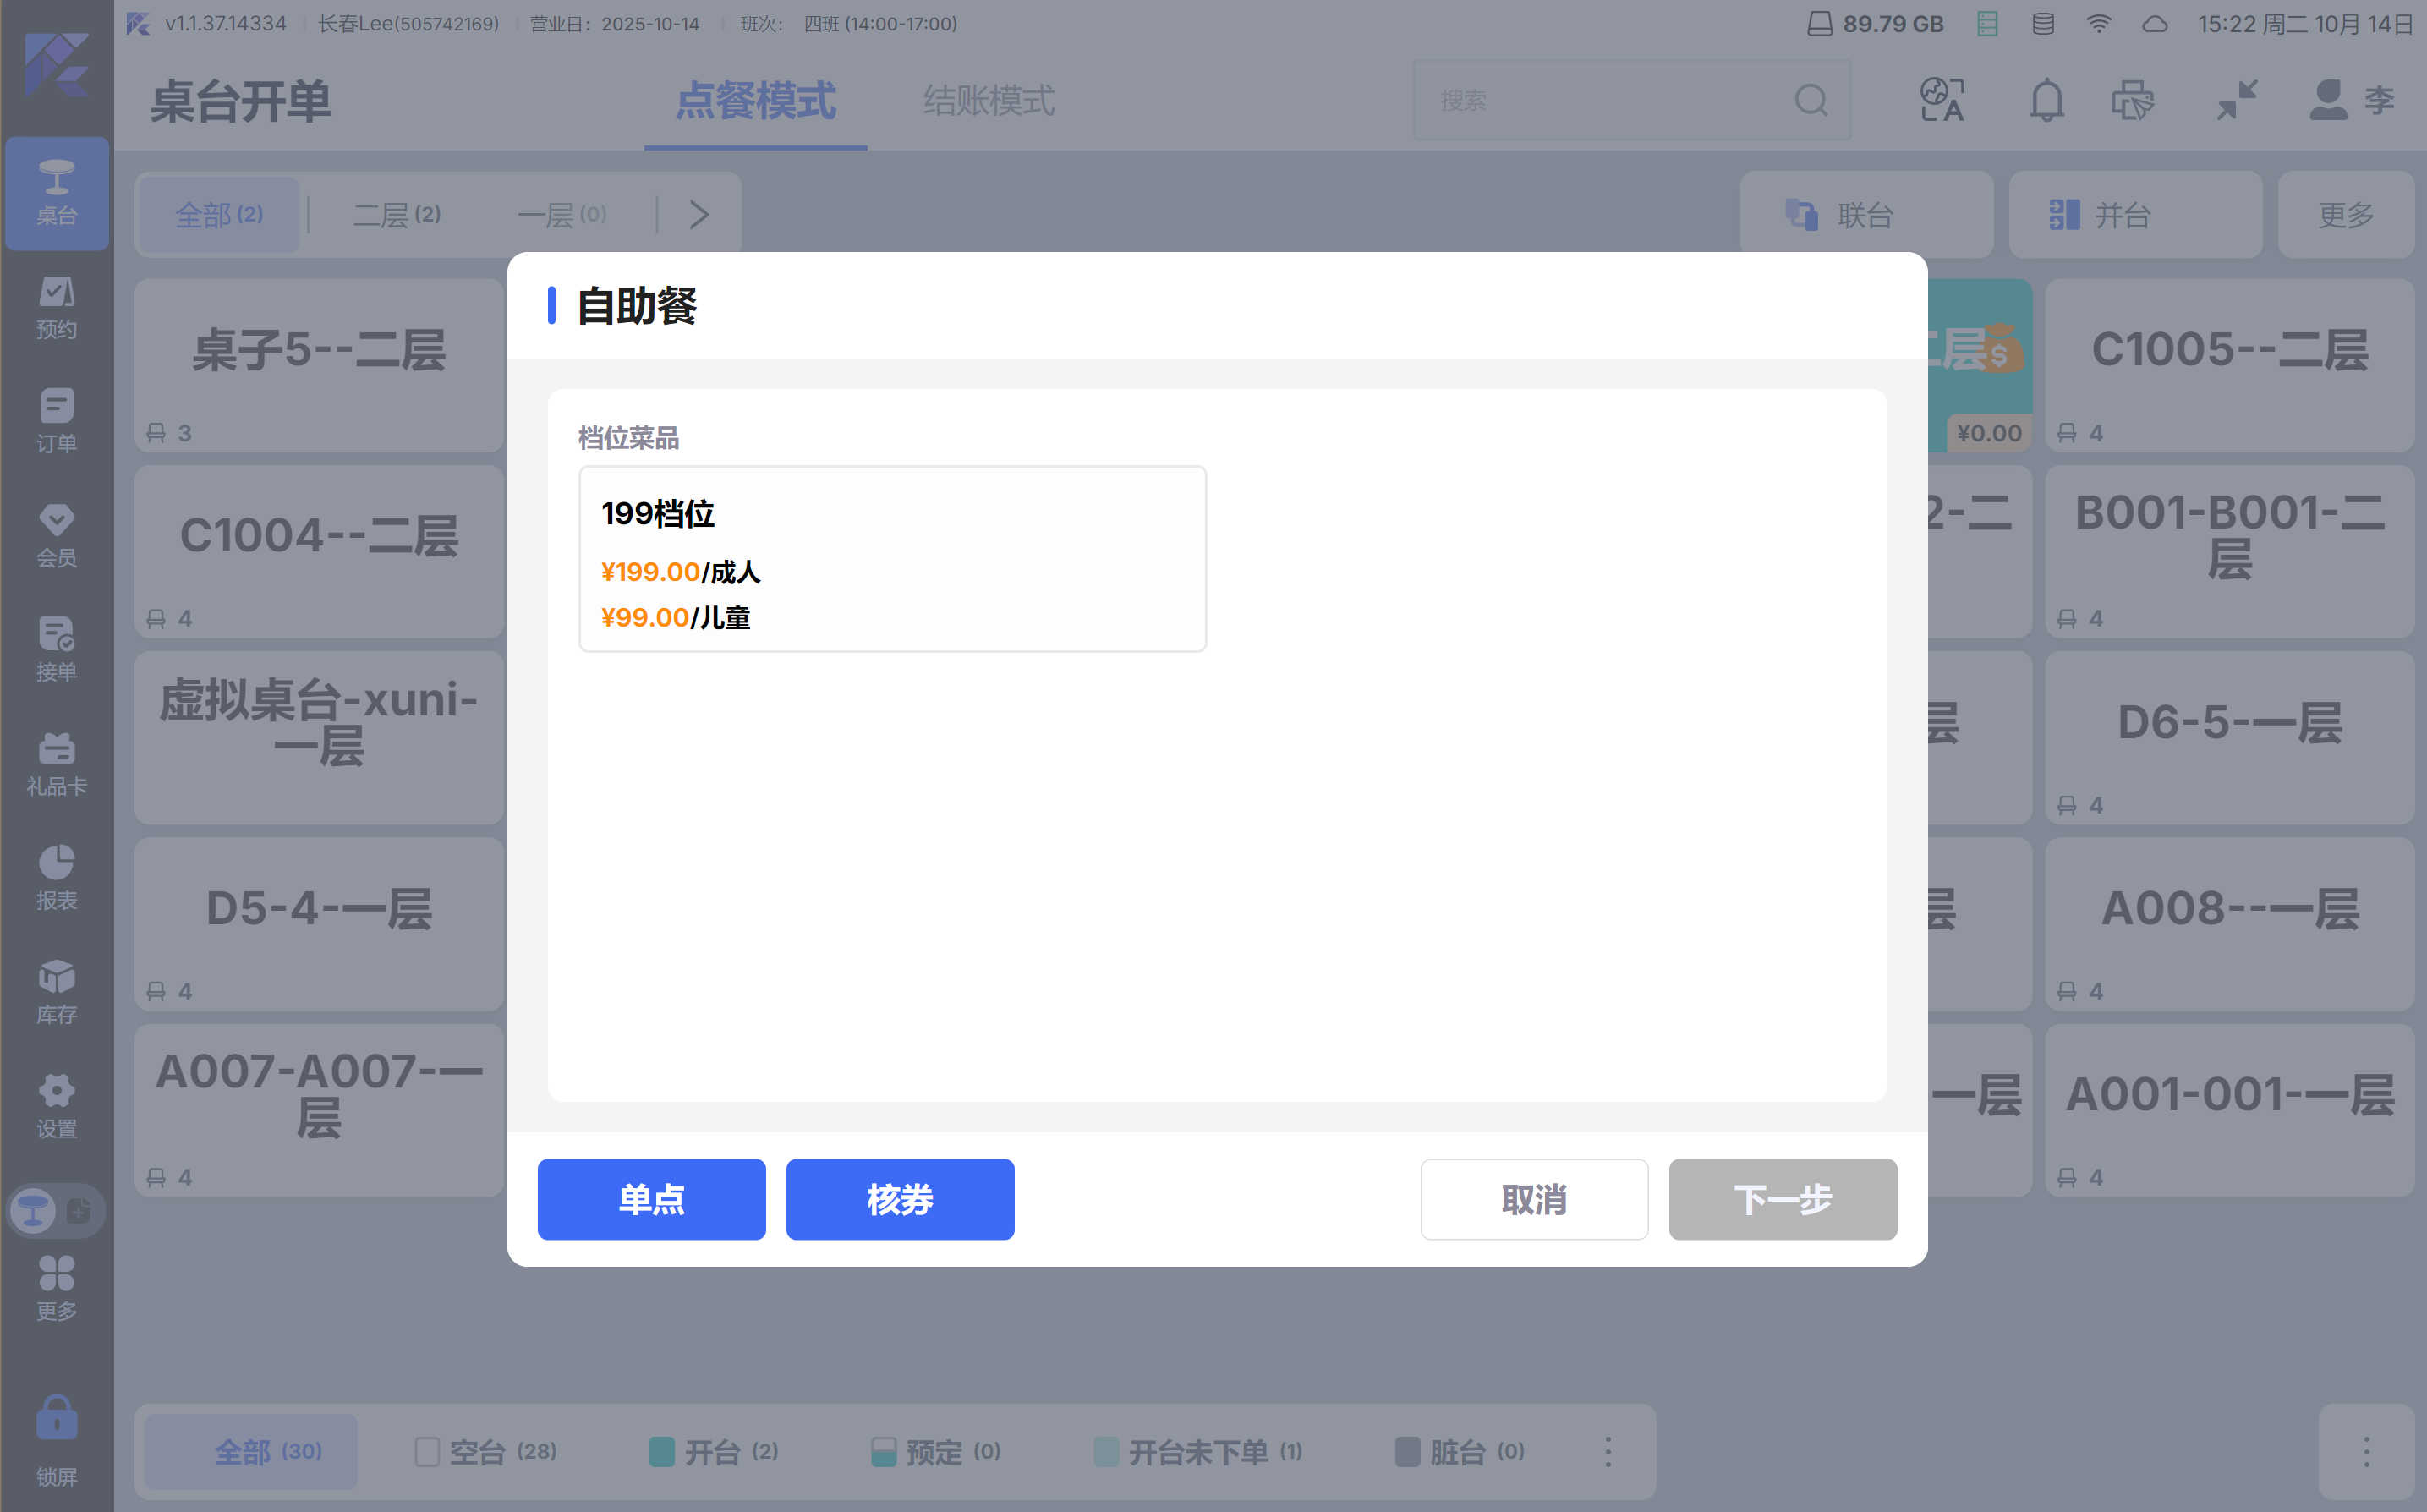Viewport: 2427px width, 1512px height.
Task: Open 库存 inventory box icon
Action: 56,991
